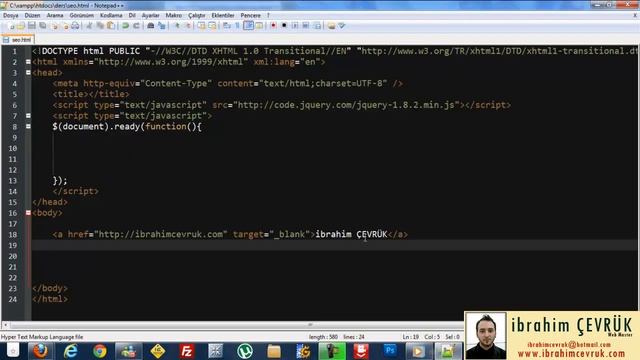Click the Copy toolbar icon

100,26
